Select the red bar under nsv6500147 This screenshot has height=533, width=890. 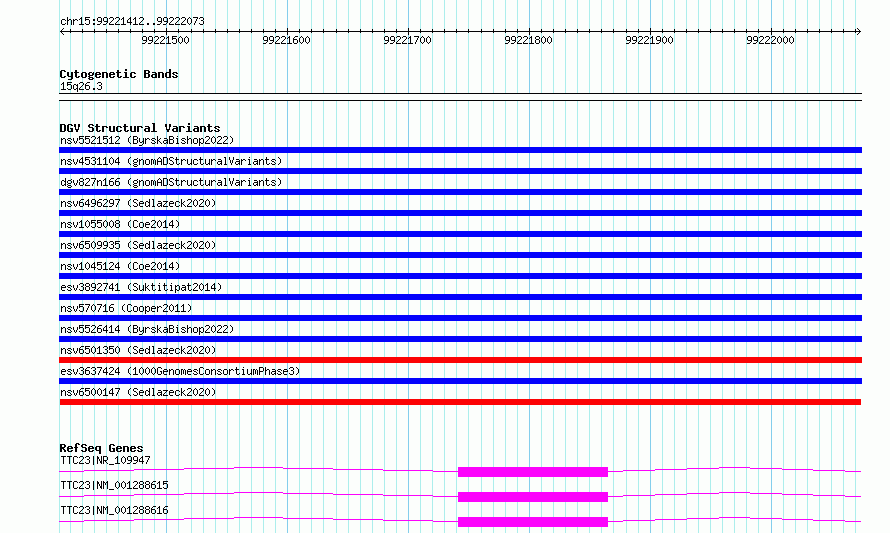click(x=460, y=402)
